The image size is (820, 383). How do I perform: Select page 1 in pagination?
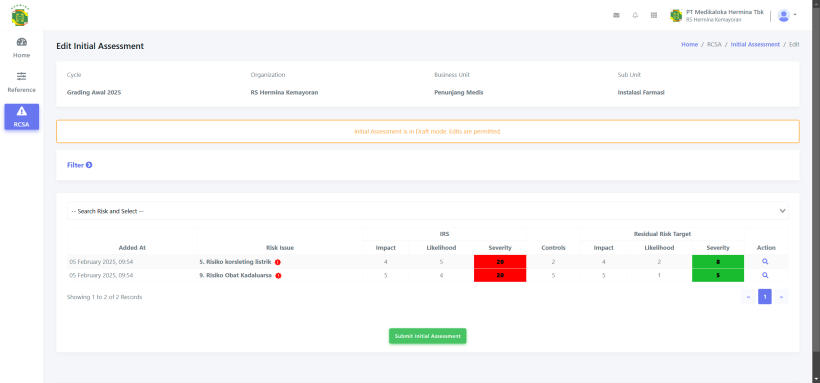coord(765,297)
